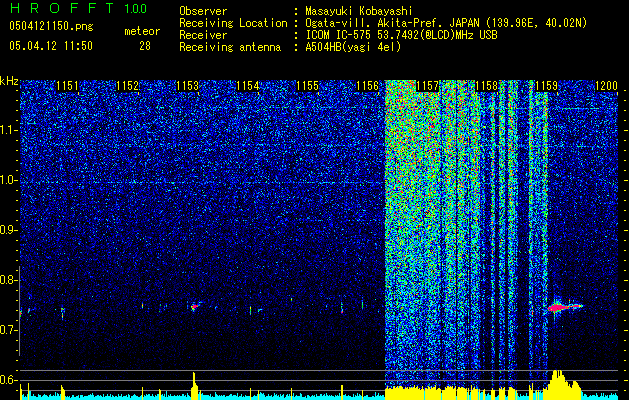This screenshot has height=400, width=629.
Task: Click the 0.7 frequency axis label
Action: (8, 330)
